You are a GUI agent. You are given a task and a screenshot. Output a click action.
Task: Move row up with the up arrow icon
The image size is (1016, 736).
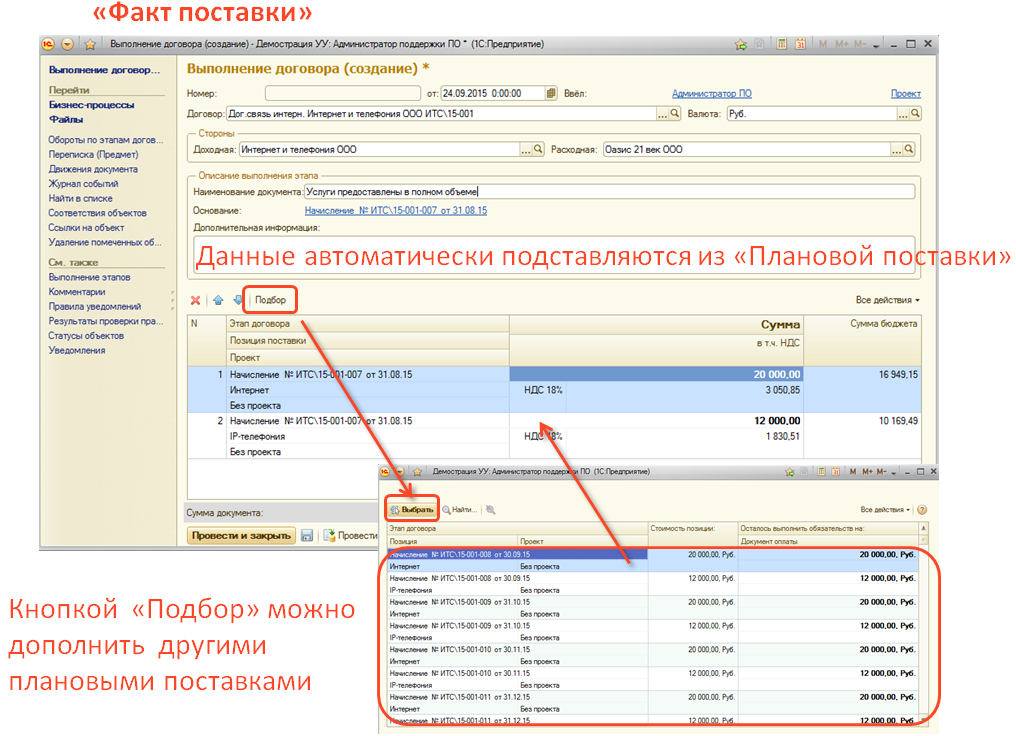click(x=217, y=300)
